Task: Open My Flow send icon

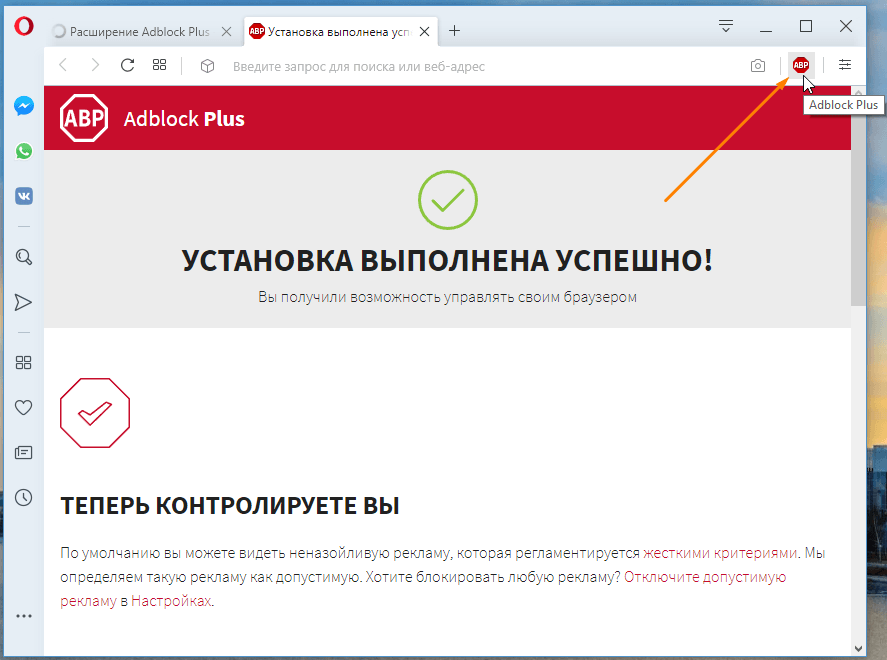Action: tap(24, 302)
